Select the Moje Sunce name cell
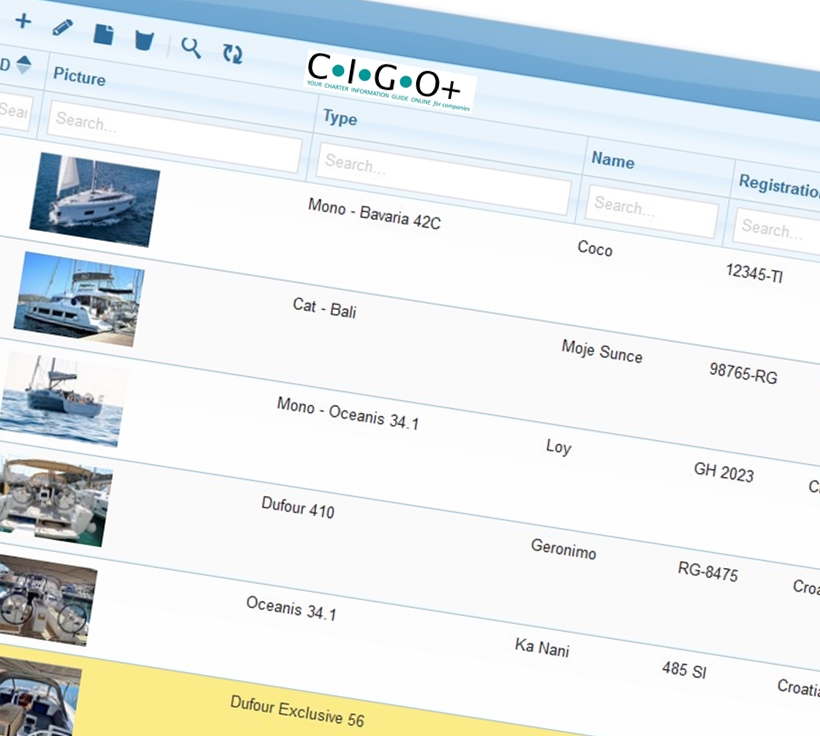Screen dimensions: 820x736 pyautogui.click(x=602, y=351)
